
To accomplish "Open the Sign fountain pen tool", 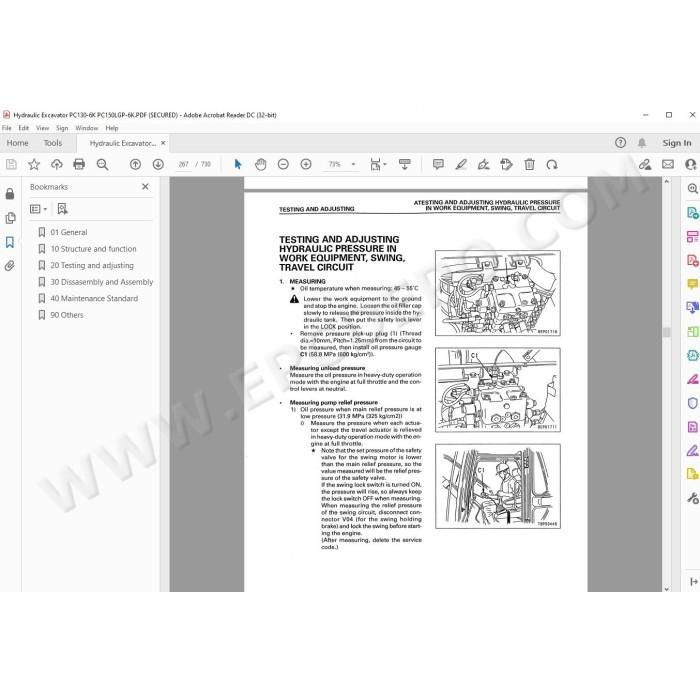I will (483, 165).
